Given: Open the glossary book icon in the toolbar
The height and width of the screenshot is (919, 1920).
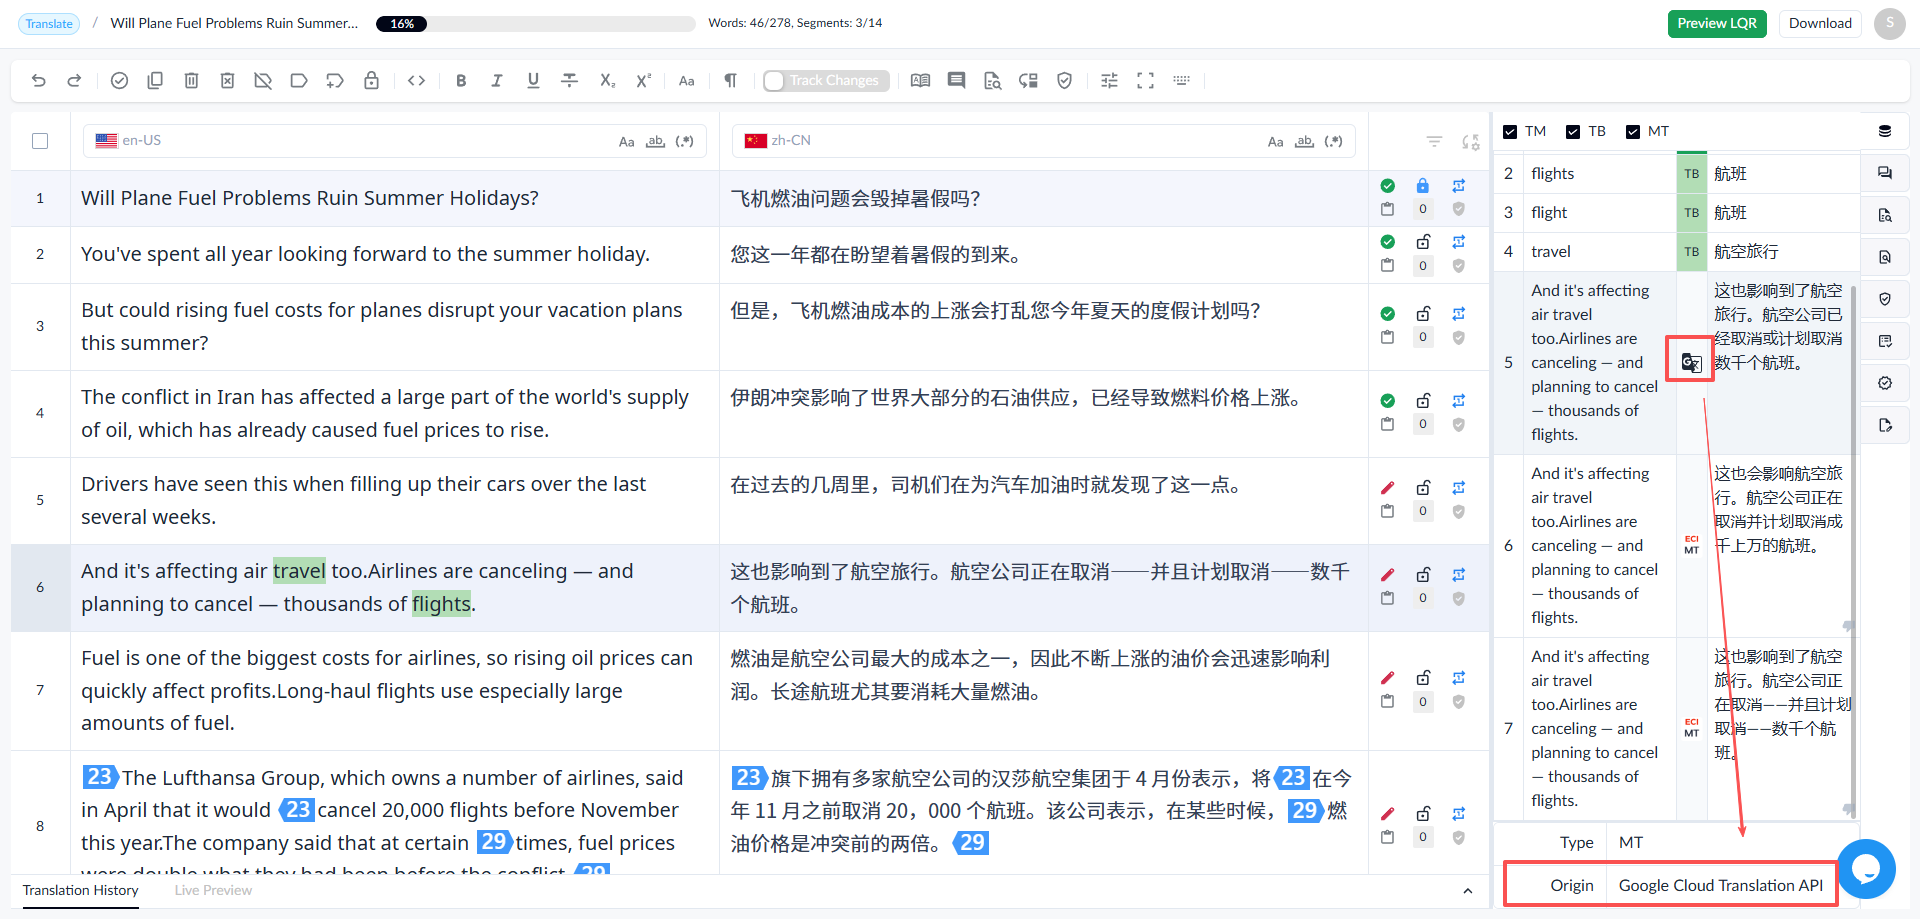Looking at the screenshot, I should (x=921, y=81).
